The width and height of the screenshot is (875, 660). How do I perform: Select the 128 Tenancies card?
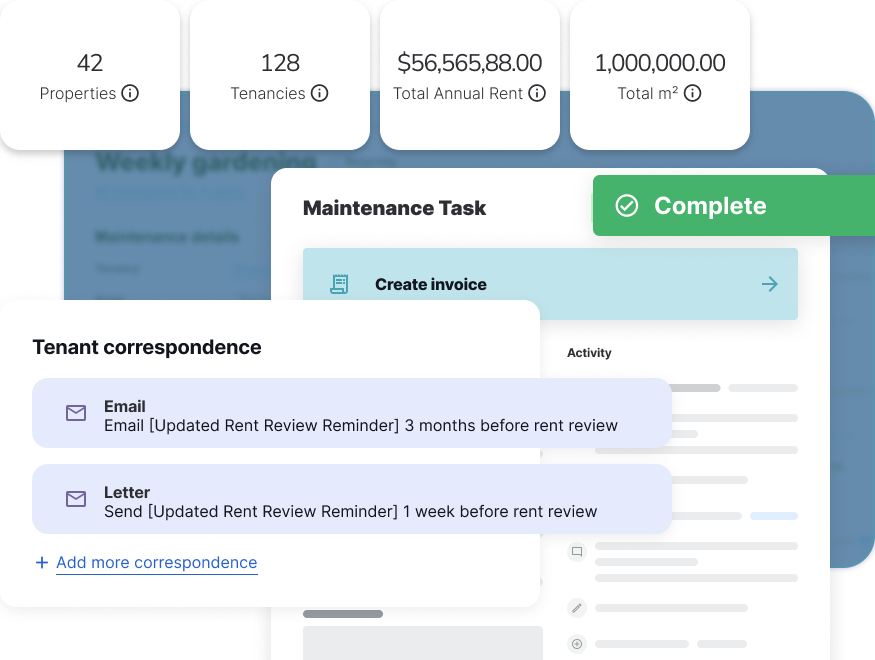280,75
